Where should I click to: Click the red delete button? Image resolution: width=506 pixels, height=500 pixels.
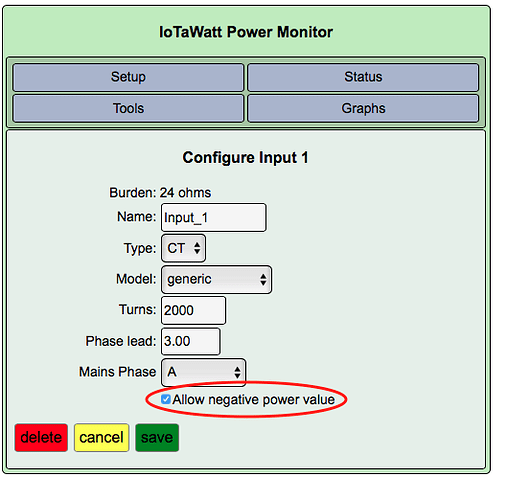point(41,438)
